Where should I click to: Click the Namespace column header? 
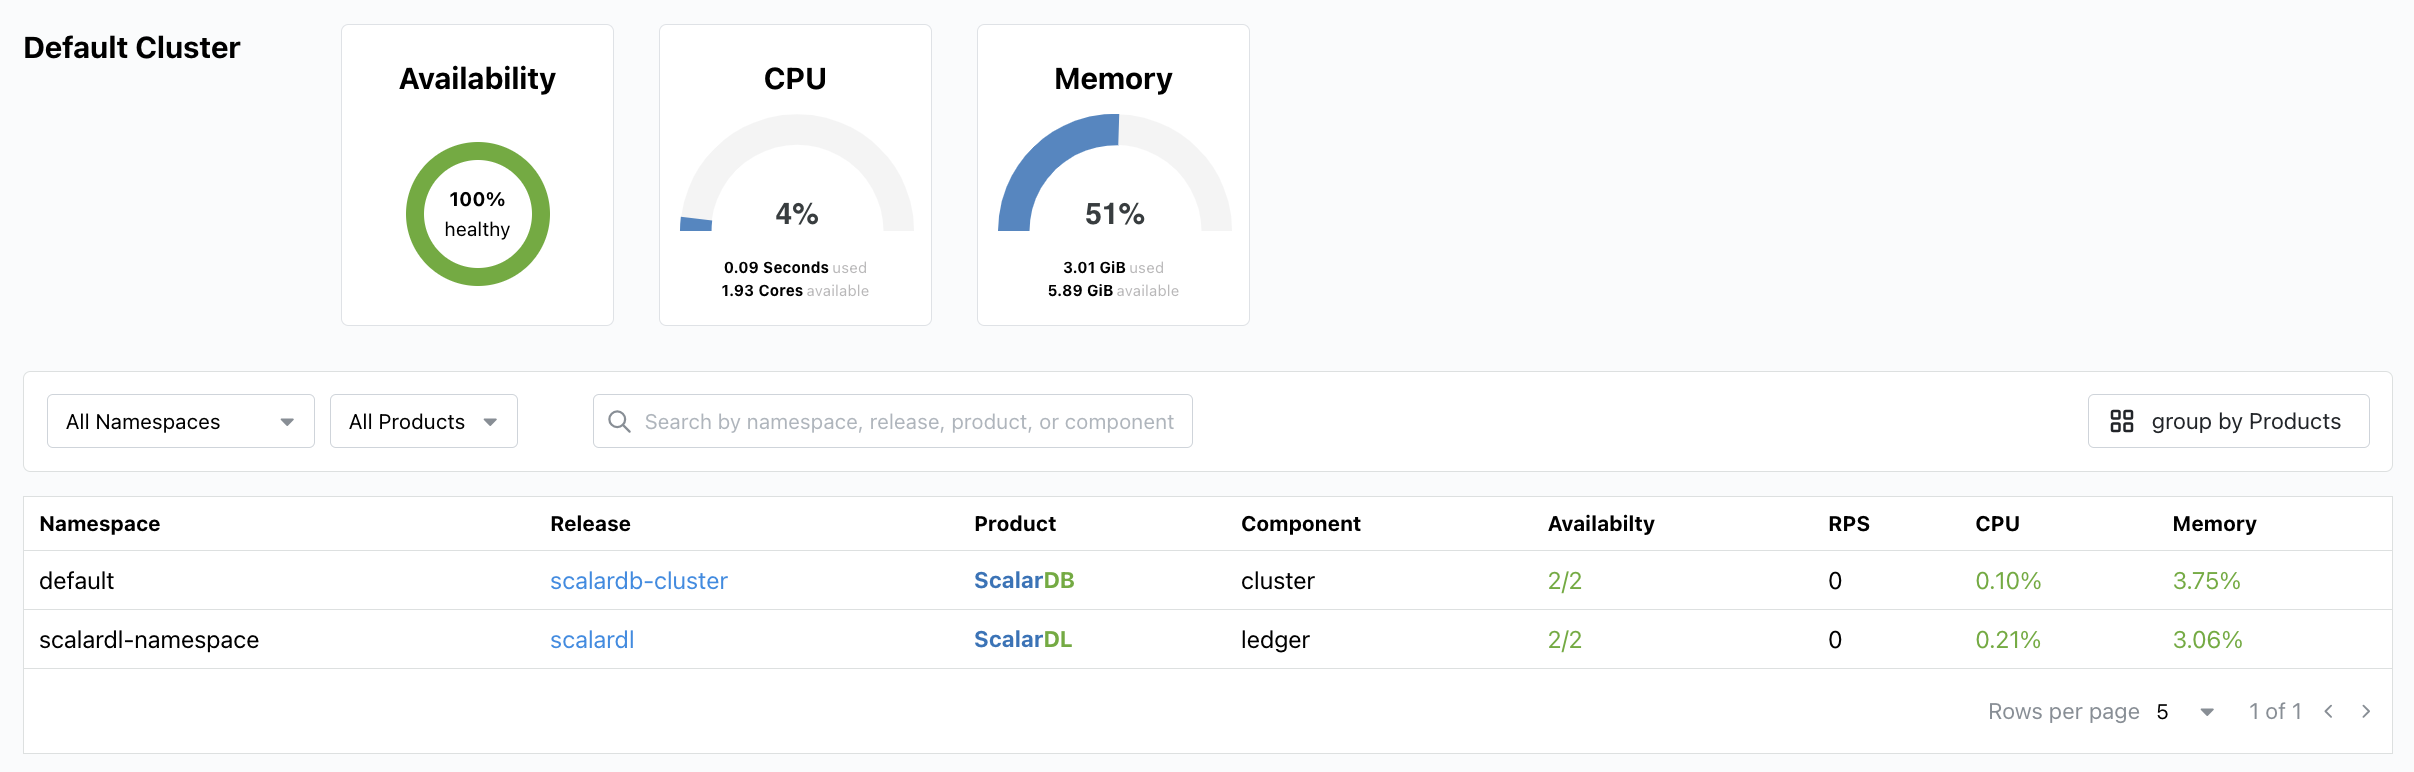(x=99, y=524)
